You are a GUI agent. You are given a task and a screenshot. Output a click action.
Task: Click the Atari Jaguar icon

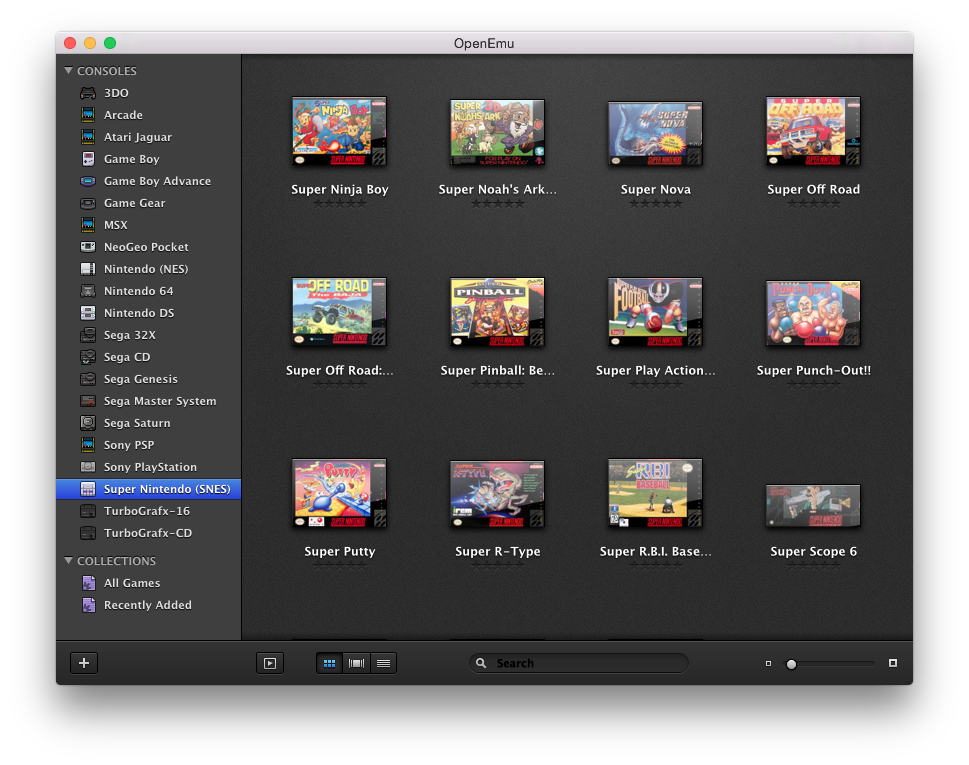tap(88, 137)
